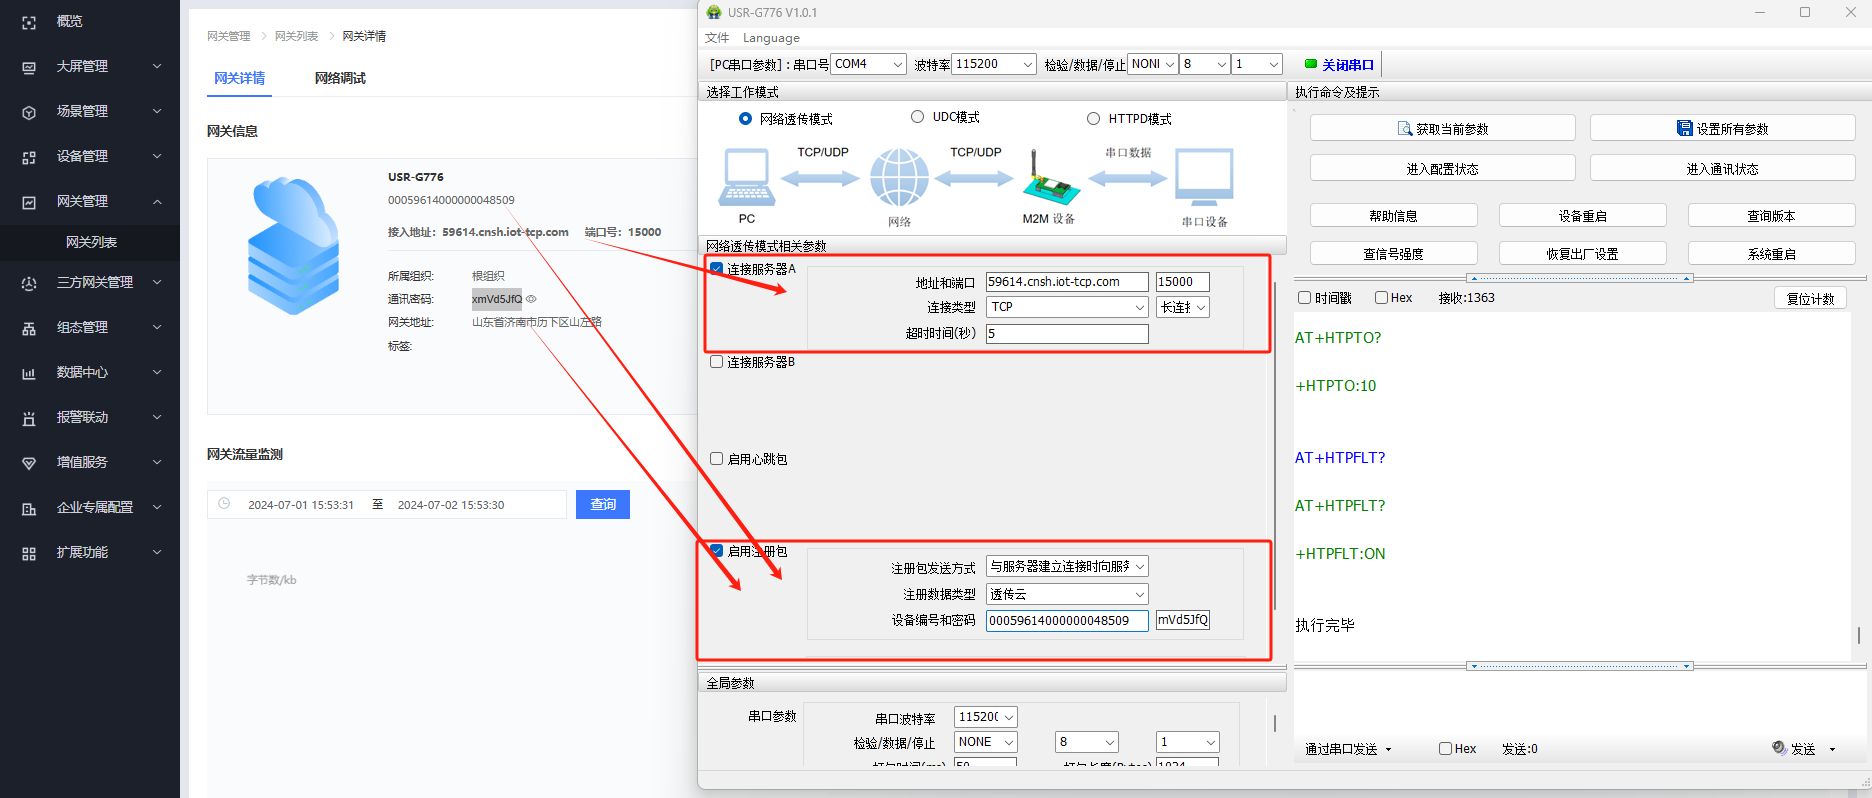The height and width of the screenshot is (798, 1872).
Task: Open the Language menu
Action: click(771, 38)
